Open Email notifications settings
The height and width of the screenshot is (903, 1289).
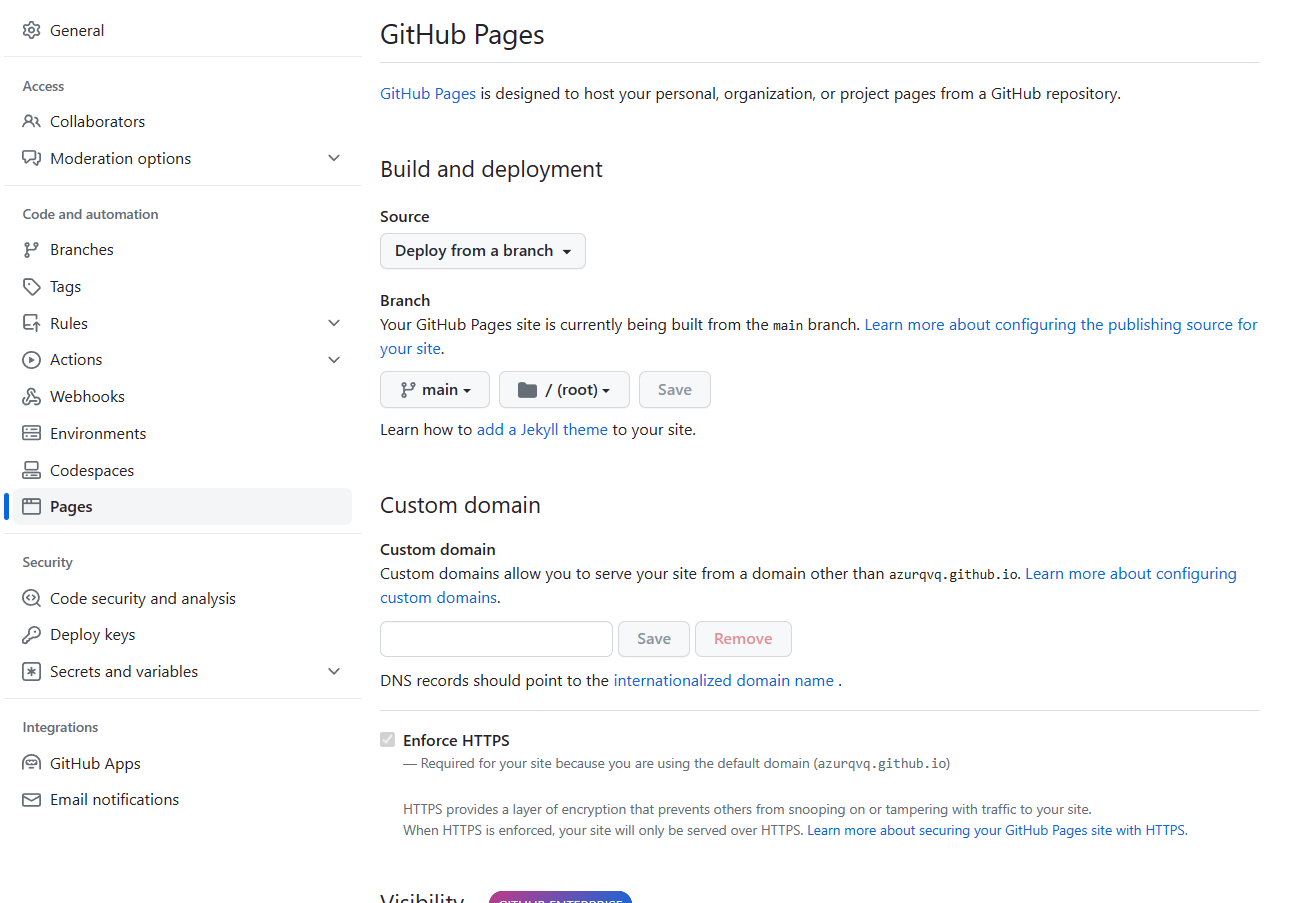(182, 799)
